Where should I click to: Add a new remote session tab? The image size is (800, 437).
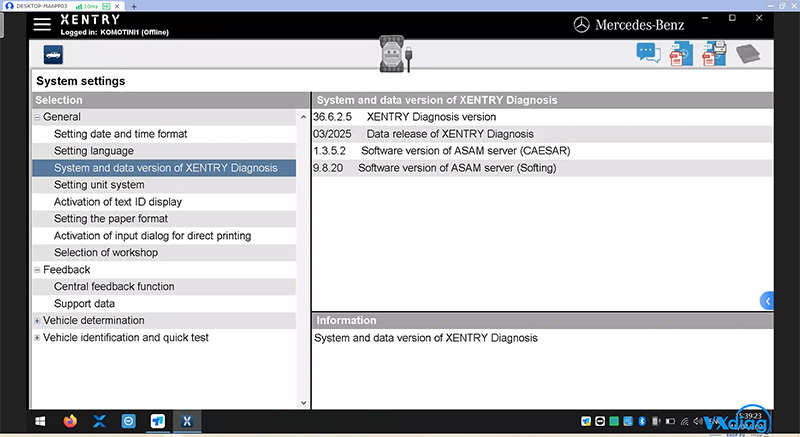134,7
